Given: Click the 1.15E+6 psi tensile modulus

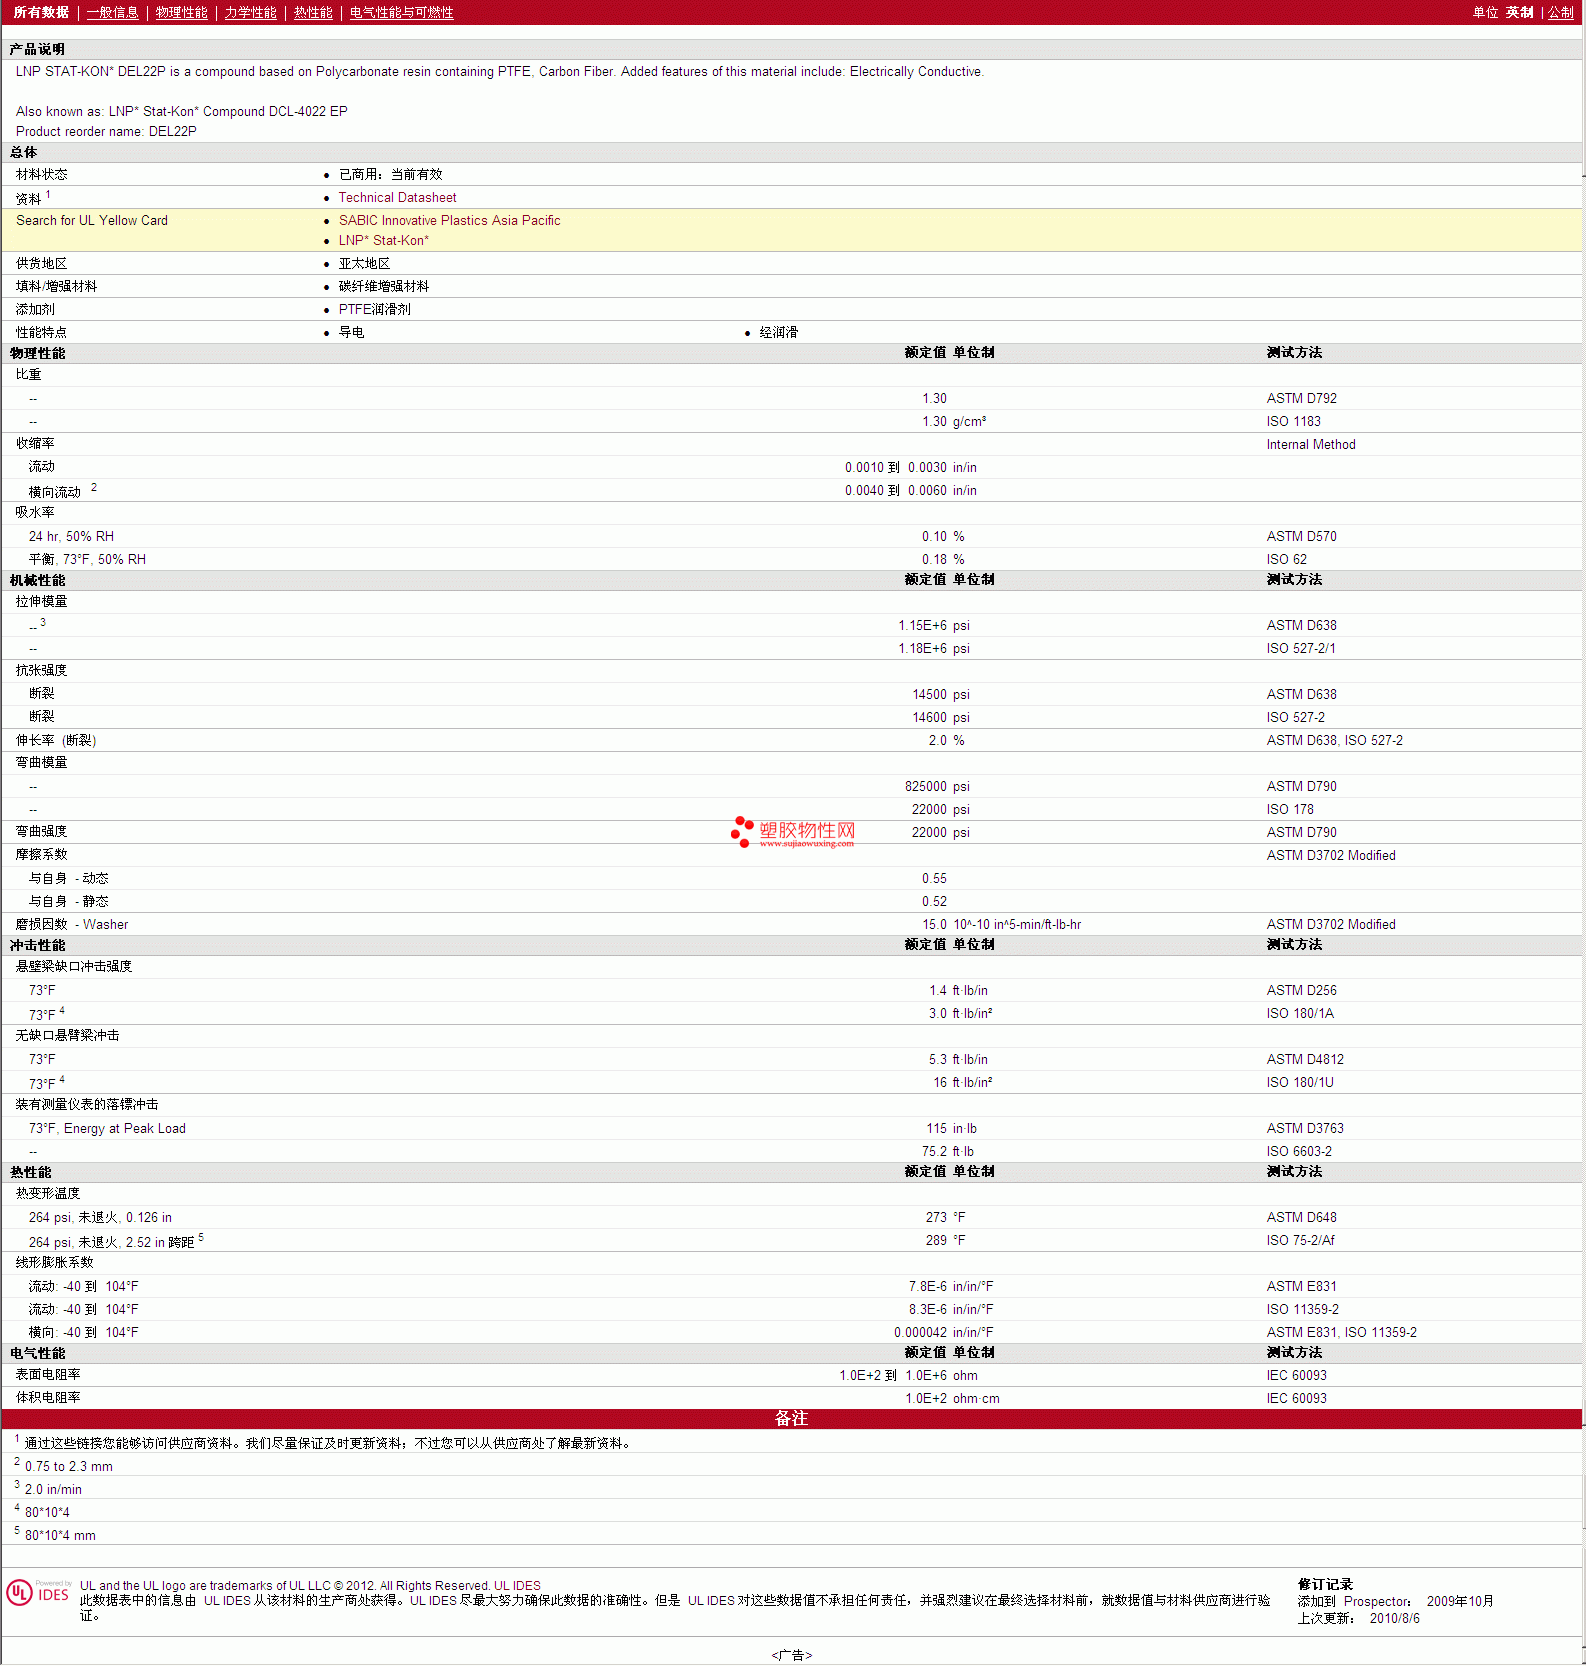Looking at the screenshot, I should point(934,626).
